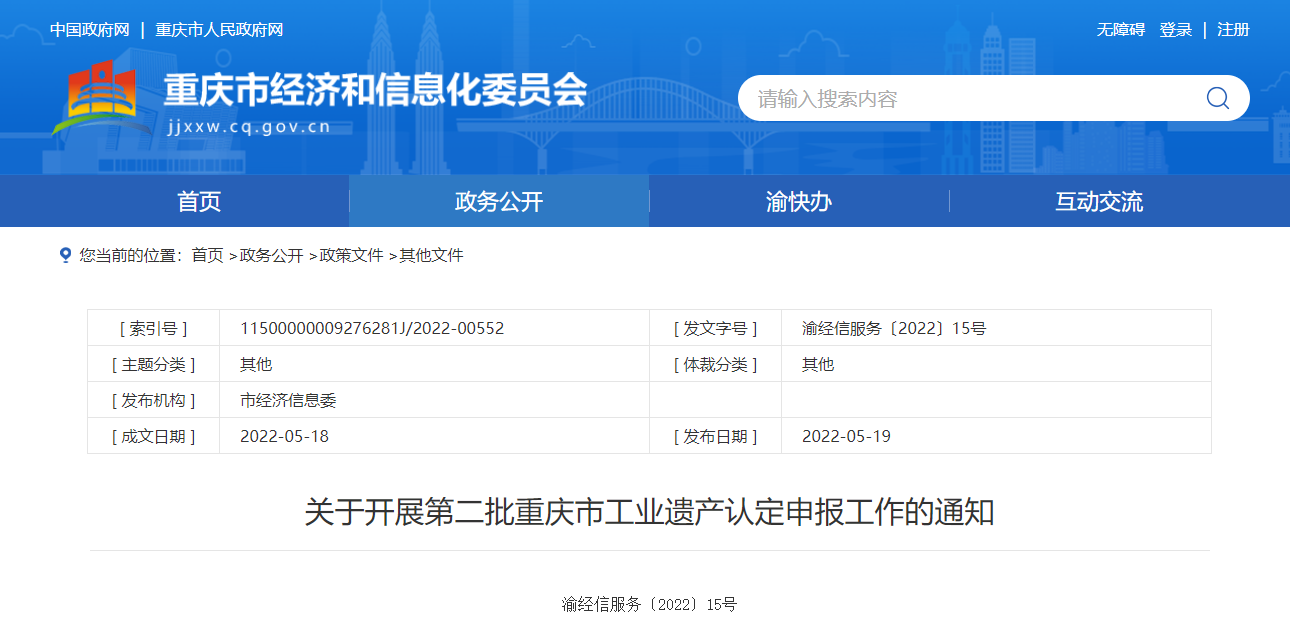This screenshot has height=637, width=1290.
Task: Click the 重庆市经济和信息化委员会 site title
Action: [x=375, y=91]
